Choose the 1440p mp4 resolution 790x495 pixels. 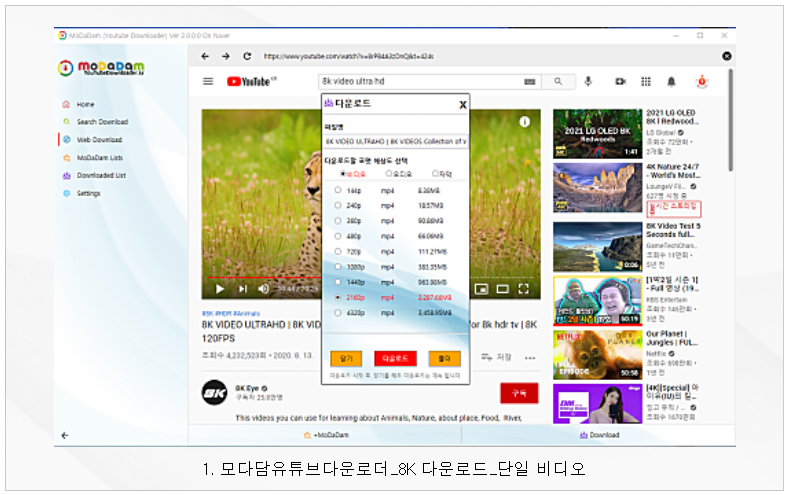(x=338, y=282)
